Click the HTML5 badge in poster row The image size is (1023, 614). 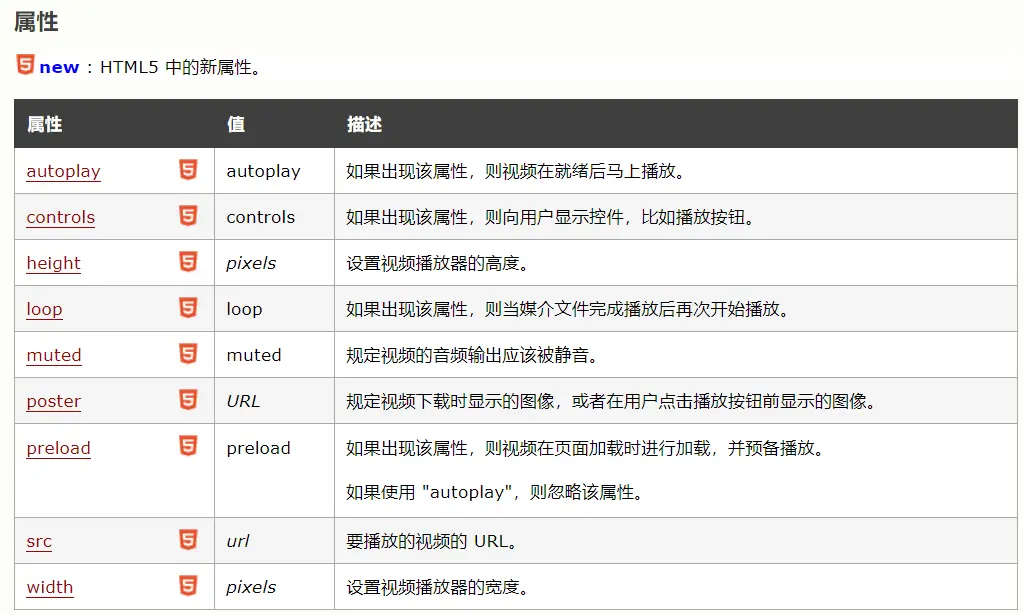[188, 399]
